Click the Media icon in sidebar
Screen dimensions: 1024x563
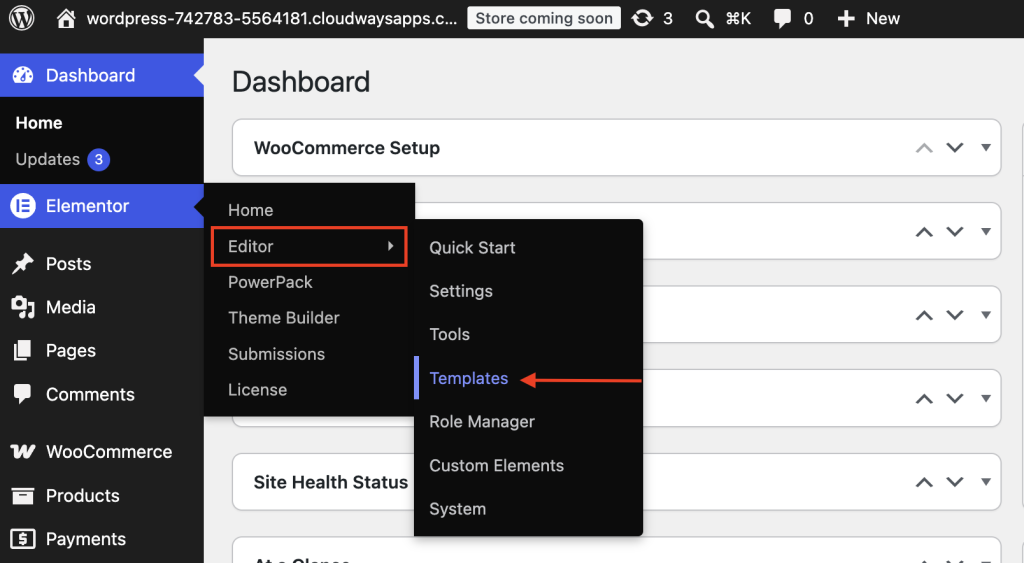tap(23, 307)
